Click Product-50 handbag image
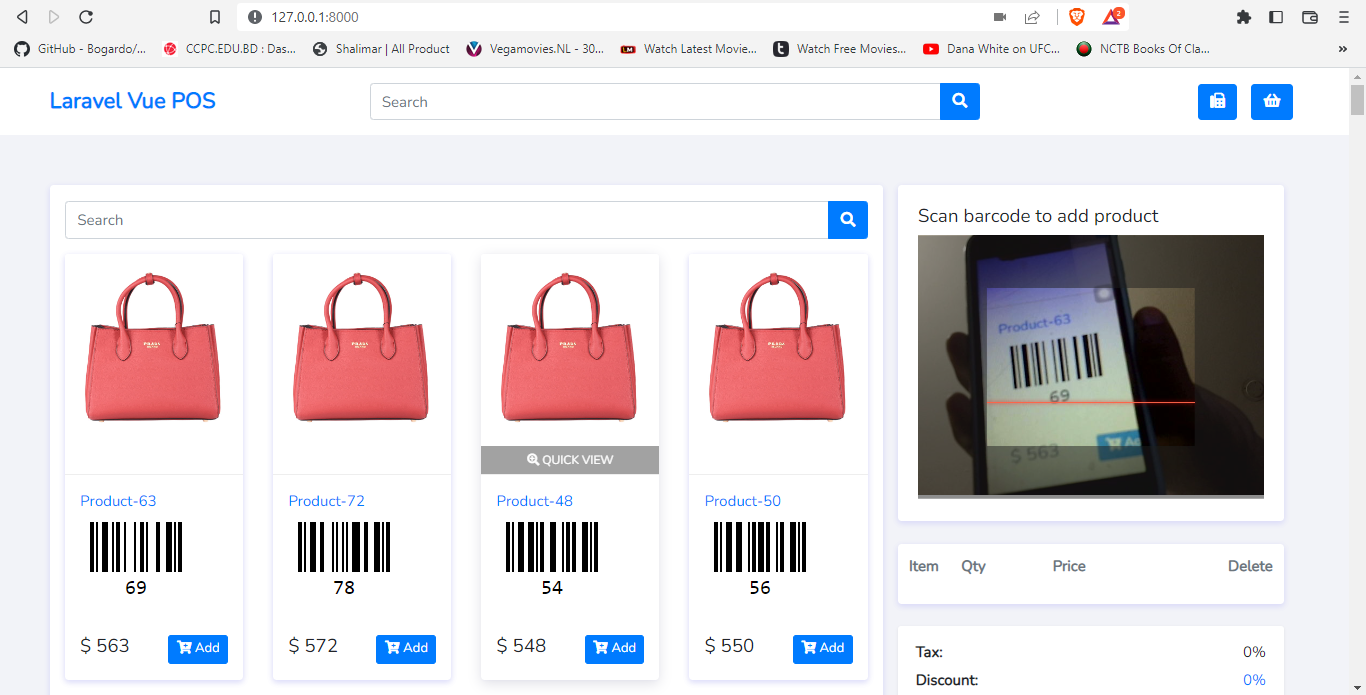This screenshot has width=1366, height=695. (x=778, y=348)
